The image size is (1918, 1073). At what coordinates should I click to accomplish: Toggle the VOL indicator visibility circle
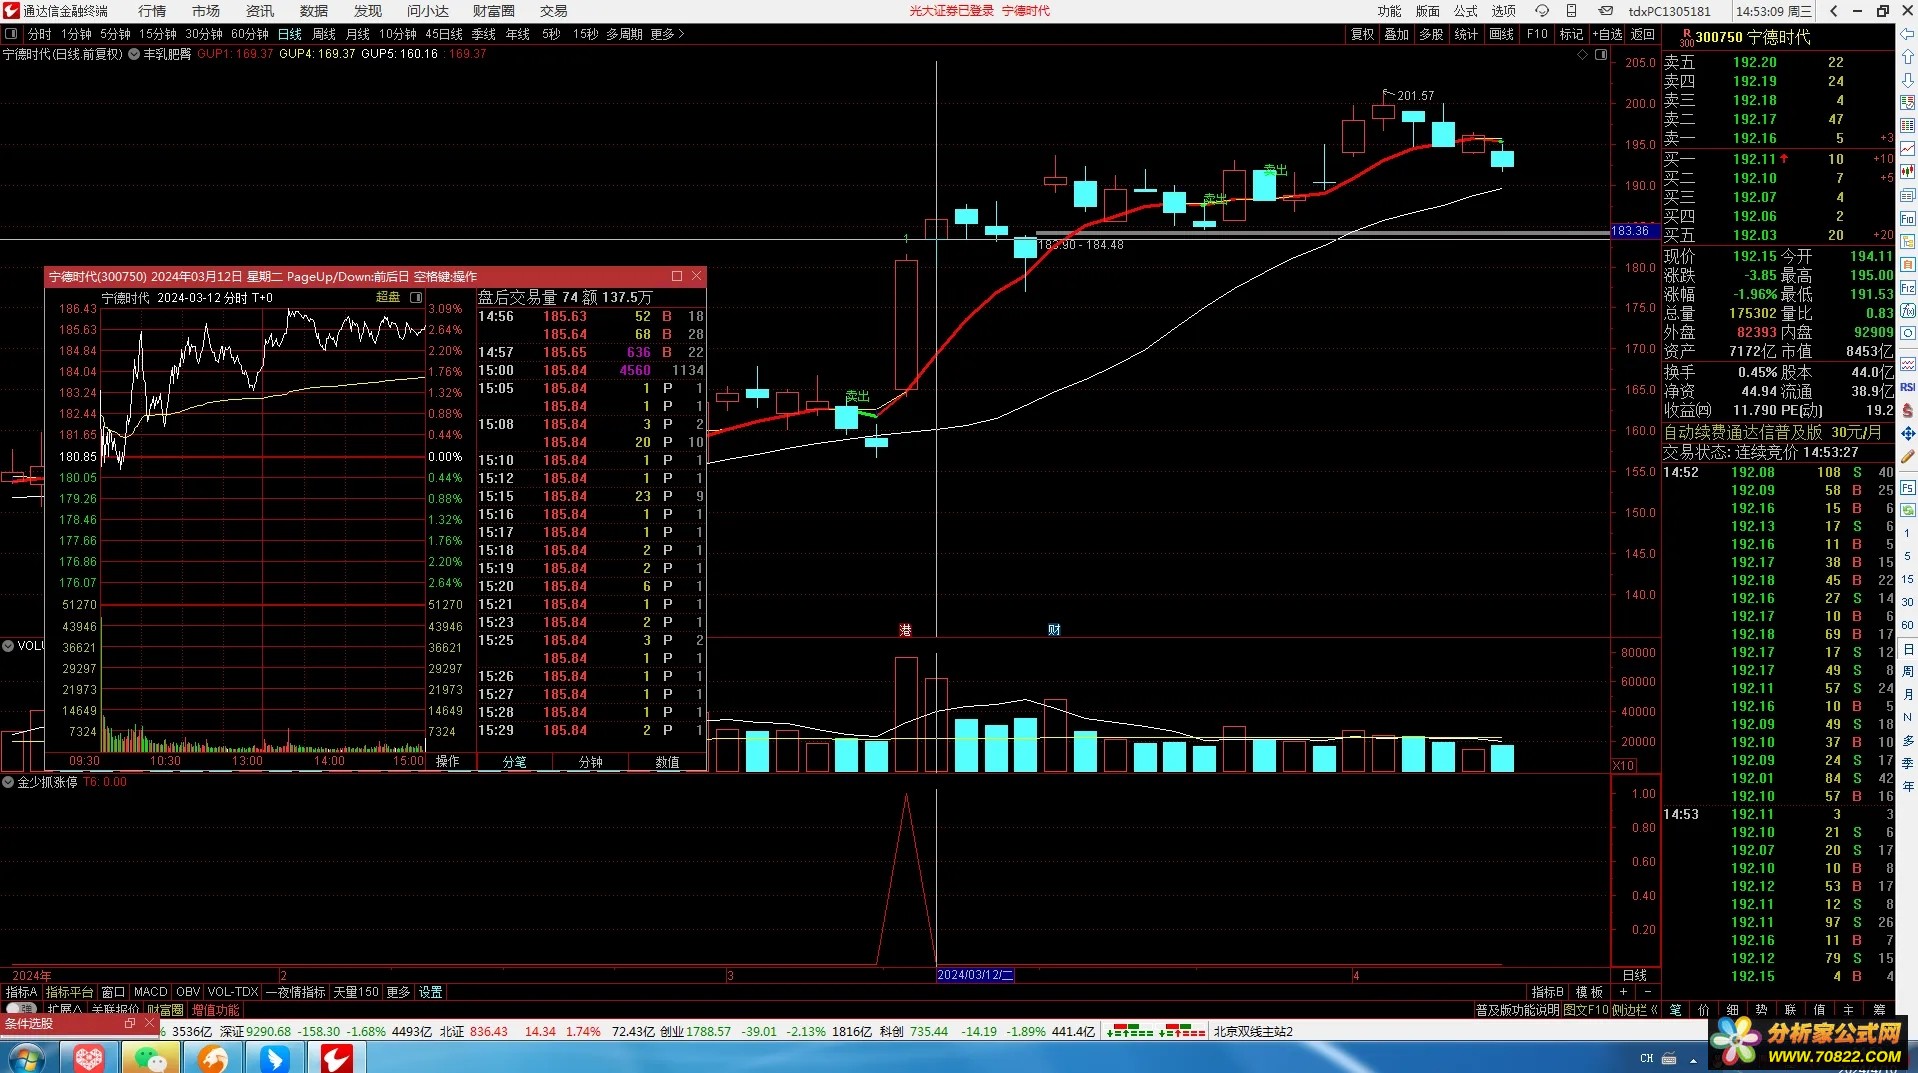[x=8, y=646]
